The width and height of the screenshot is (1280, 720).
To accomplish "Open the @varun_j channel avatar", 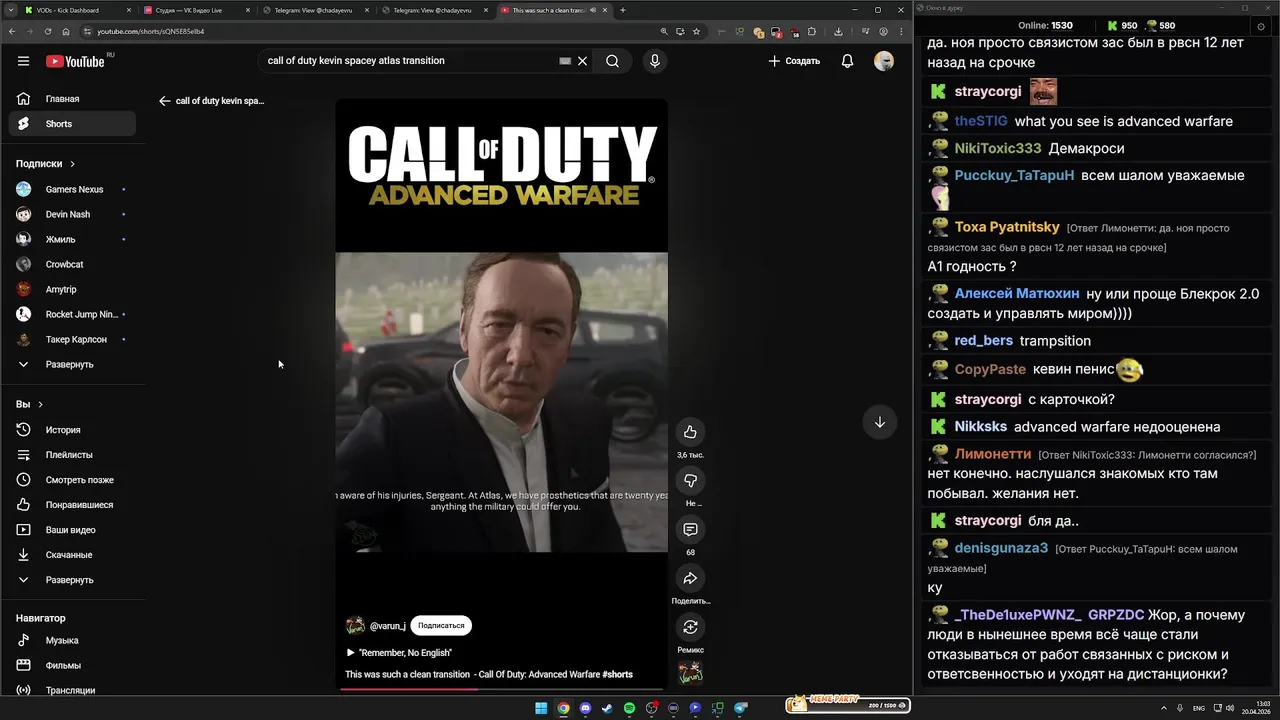I will point(355,626).
